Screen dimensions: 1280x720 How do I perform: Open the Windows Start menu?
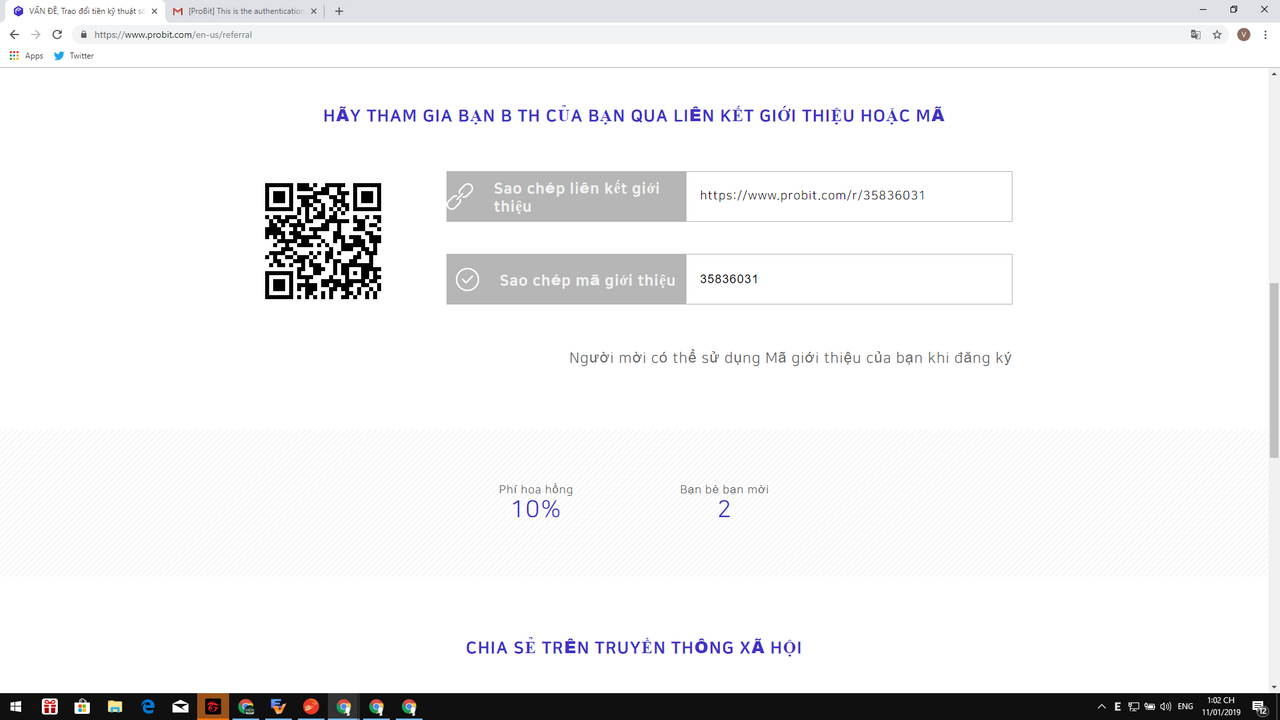click(x=16, y=707)
